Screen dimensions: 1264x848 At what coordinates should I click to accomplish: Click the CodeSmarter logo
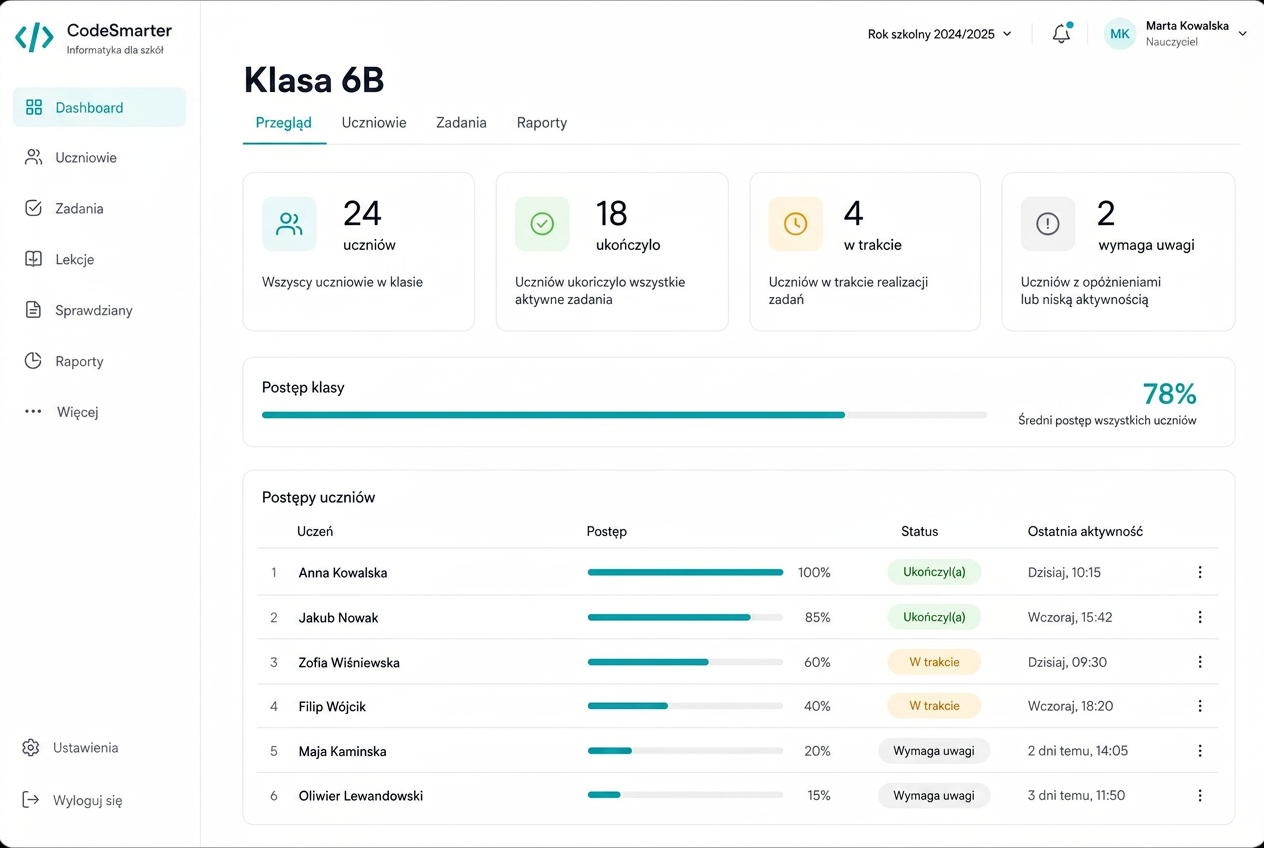[x=35, y=38]
